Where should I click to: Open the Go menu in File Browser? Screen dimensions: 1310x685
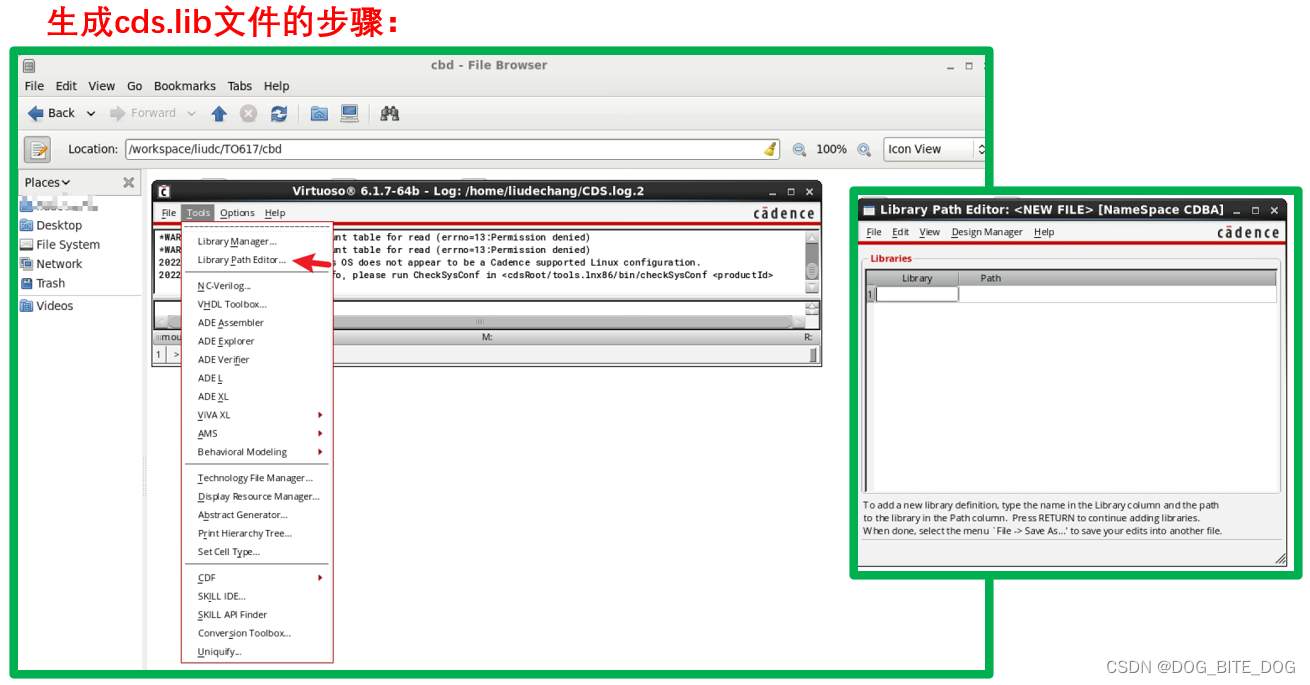click(135, 86)
